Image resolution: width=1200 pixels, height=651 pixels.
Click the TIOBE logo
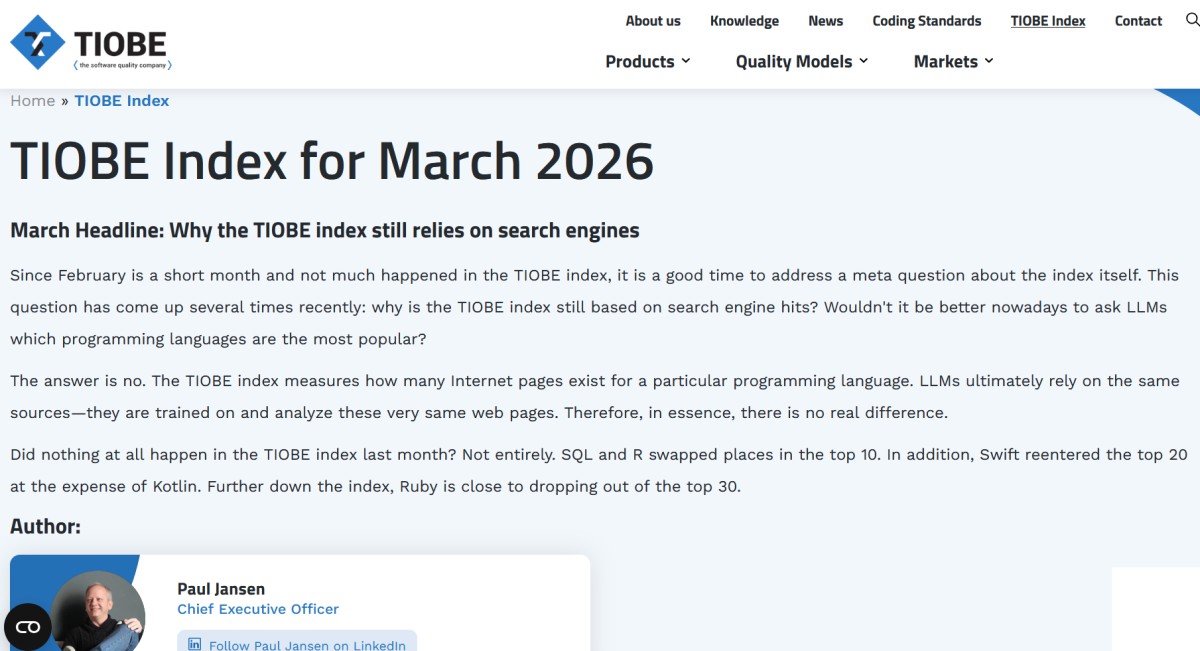point(90,43)
